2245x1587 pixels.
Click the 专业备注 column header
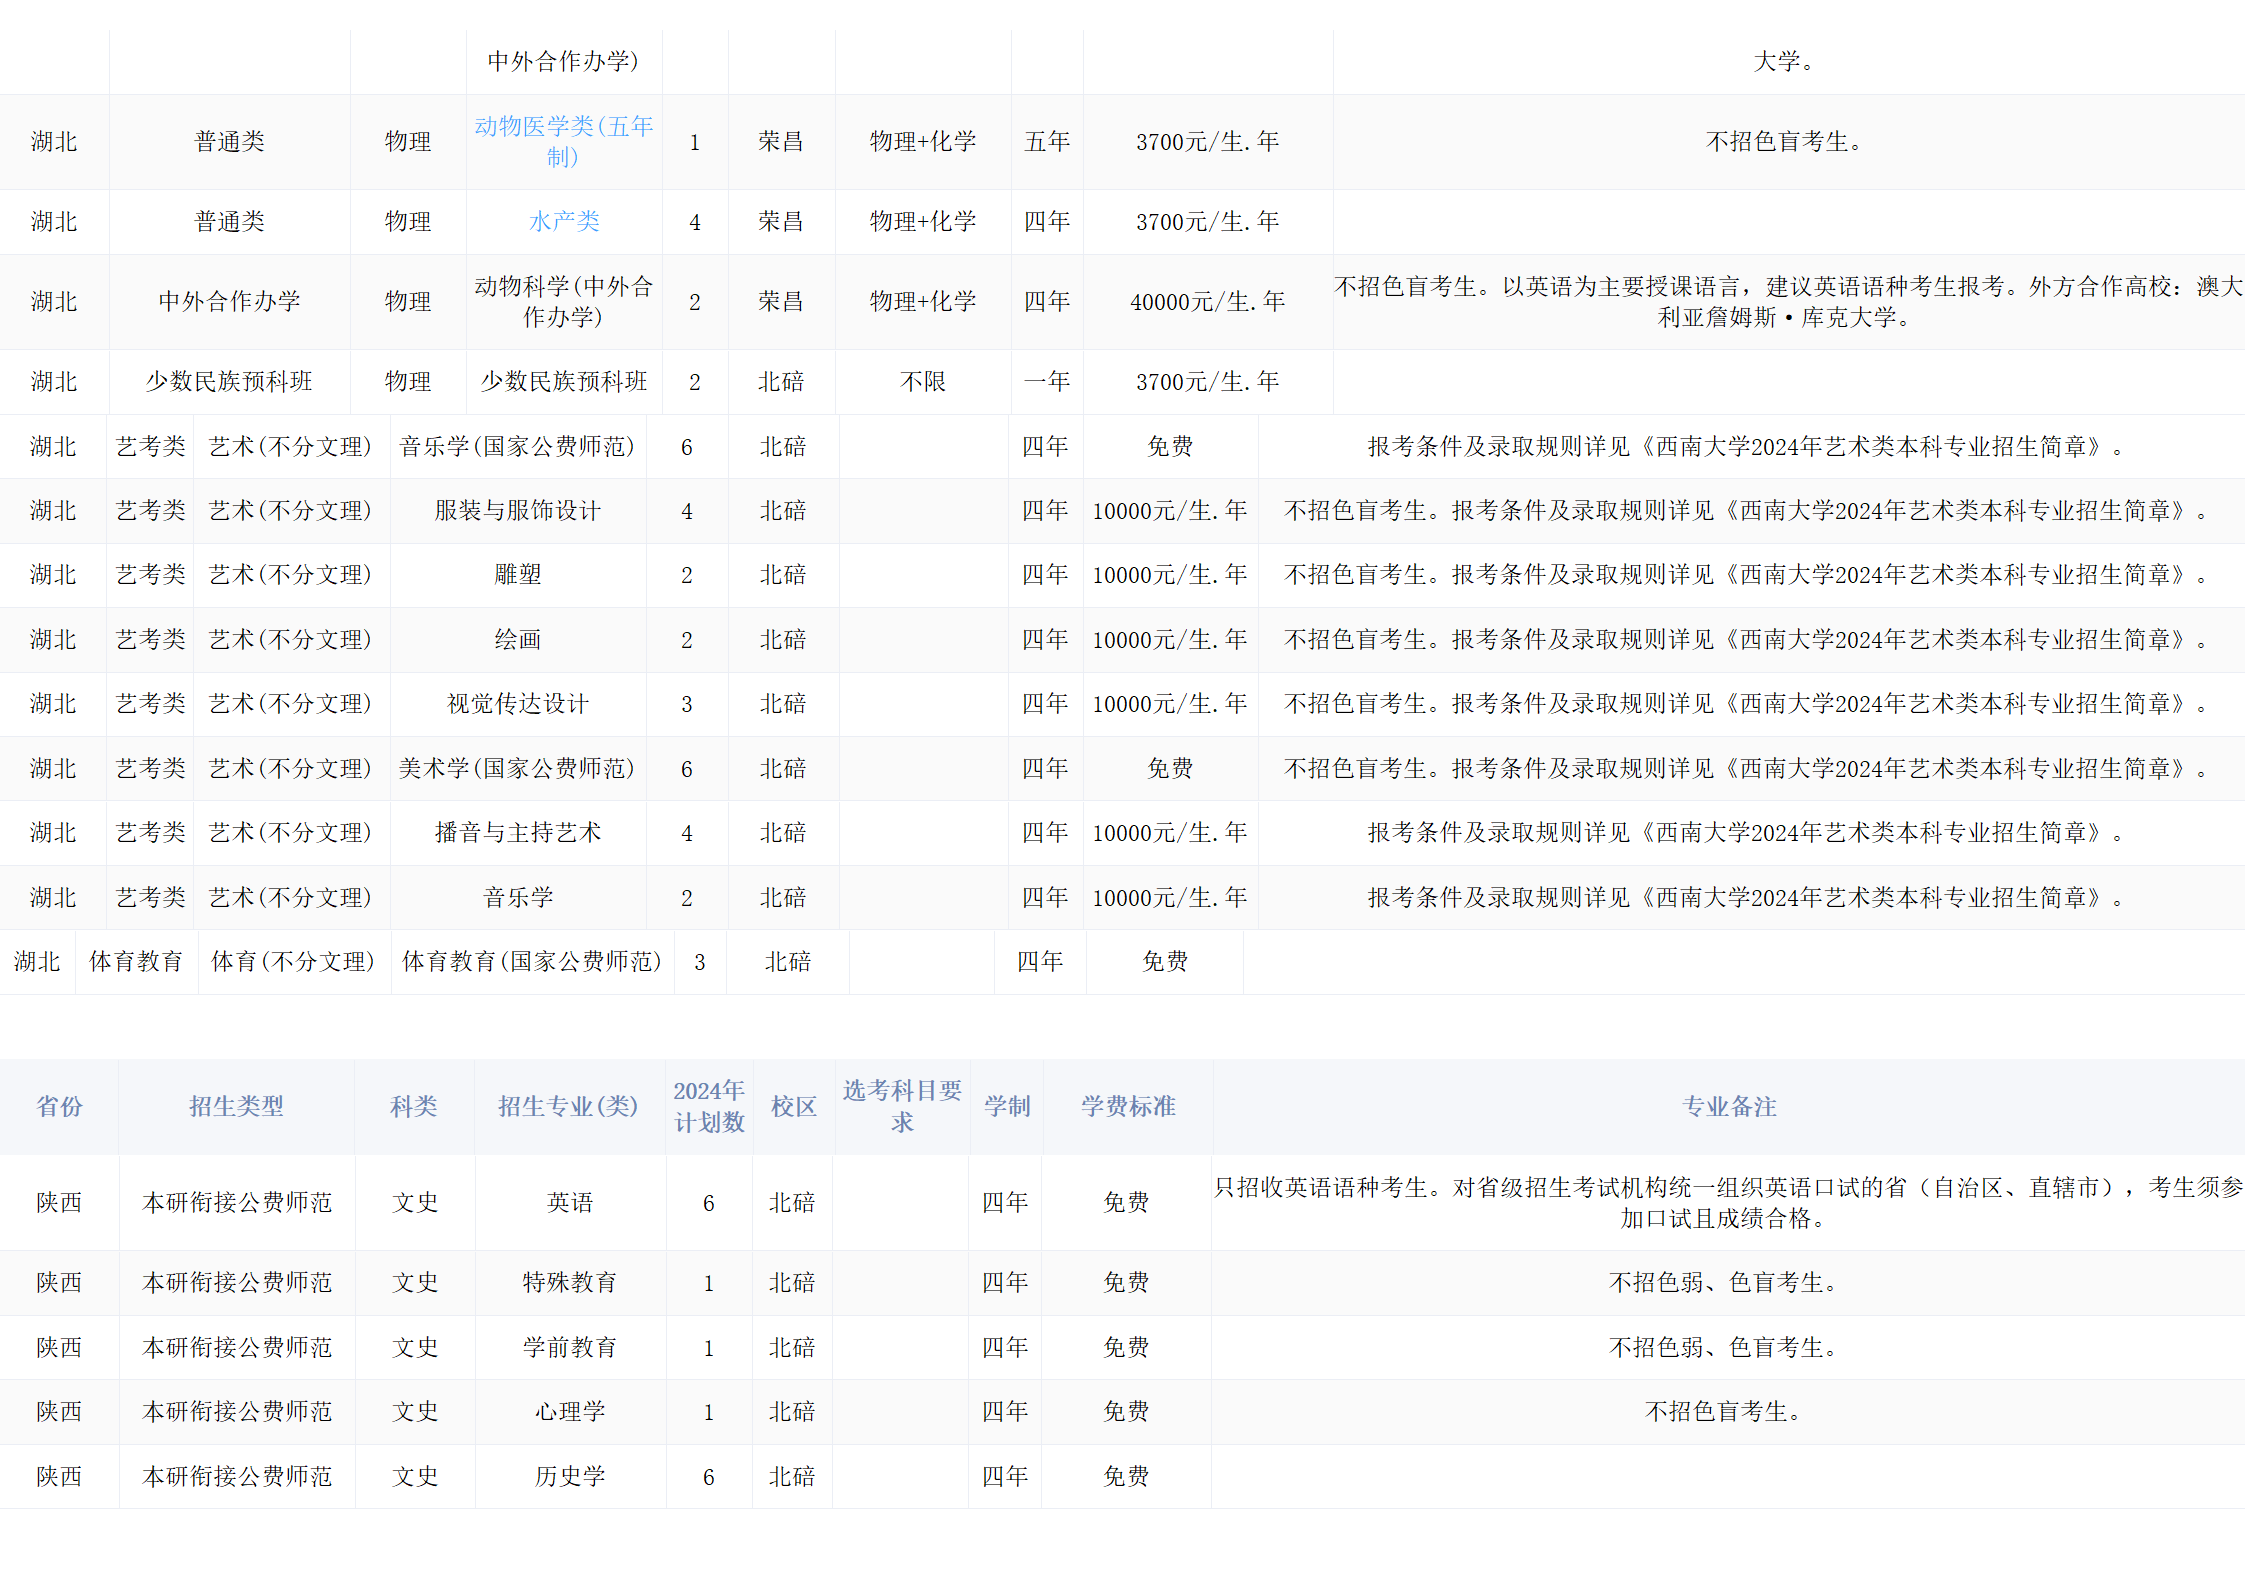1729,1107
